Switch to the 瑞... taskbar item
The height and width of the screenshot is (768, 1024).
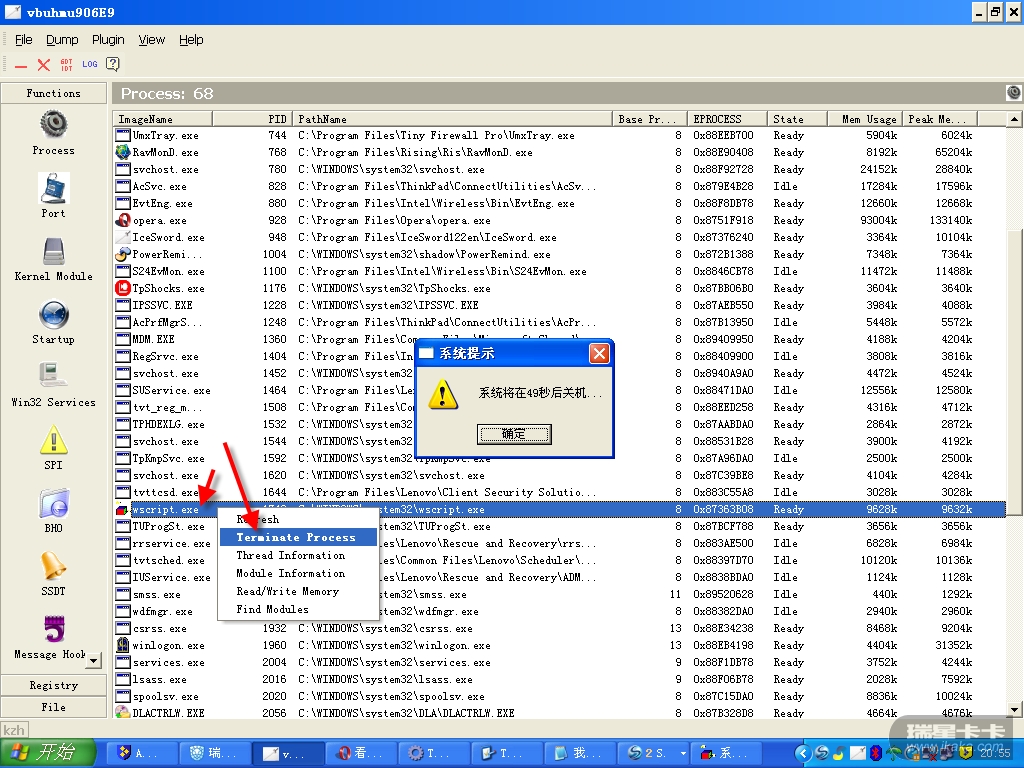pos(215,753)
